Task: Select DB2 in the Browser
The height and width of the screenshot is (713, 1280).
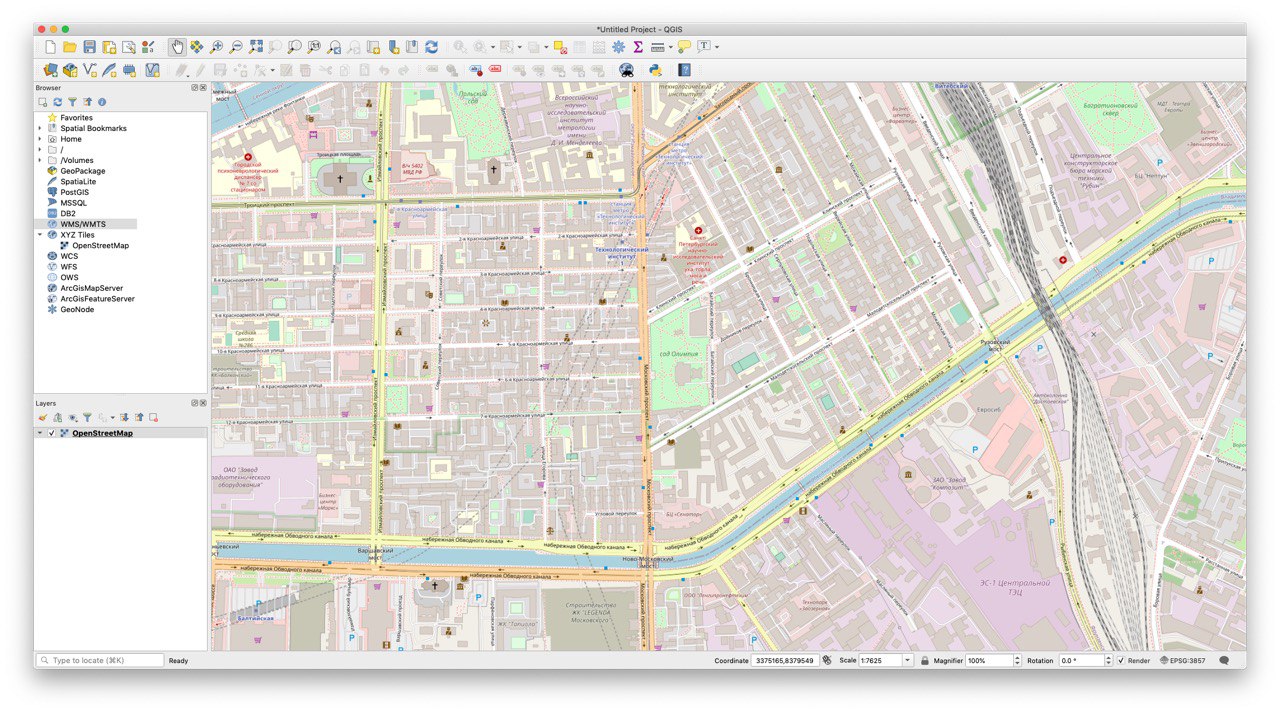Action: tap(68, 213)
